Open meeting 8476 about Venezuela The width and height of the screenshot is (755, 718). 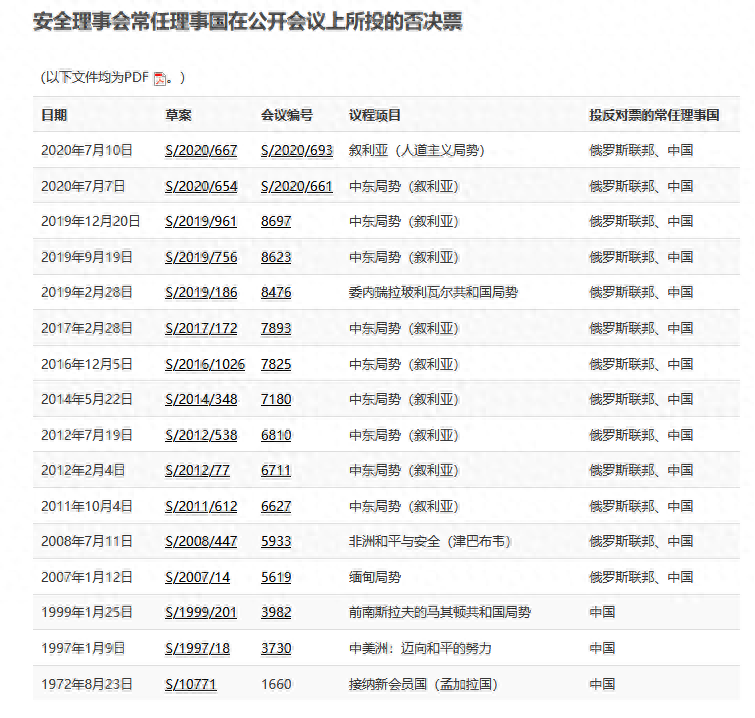coord(276,292)
